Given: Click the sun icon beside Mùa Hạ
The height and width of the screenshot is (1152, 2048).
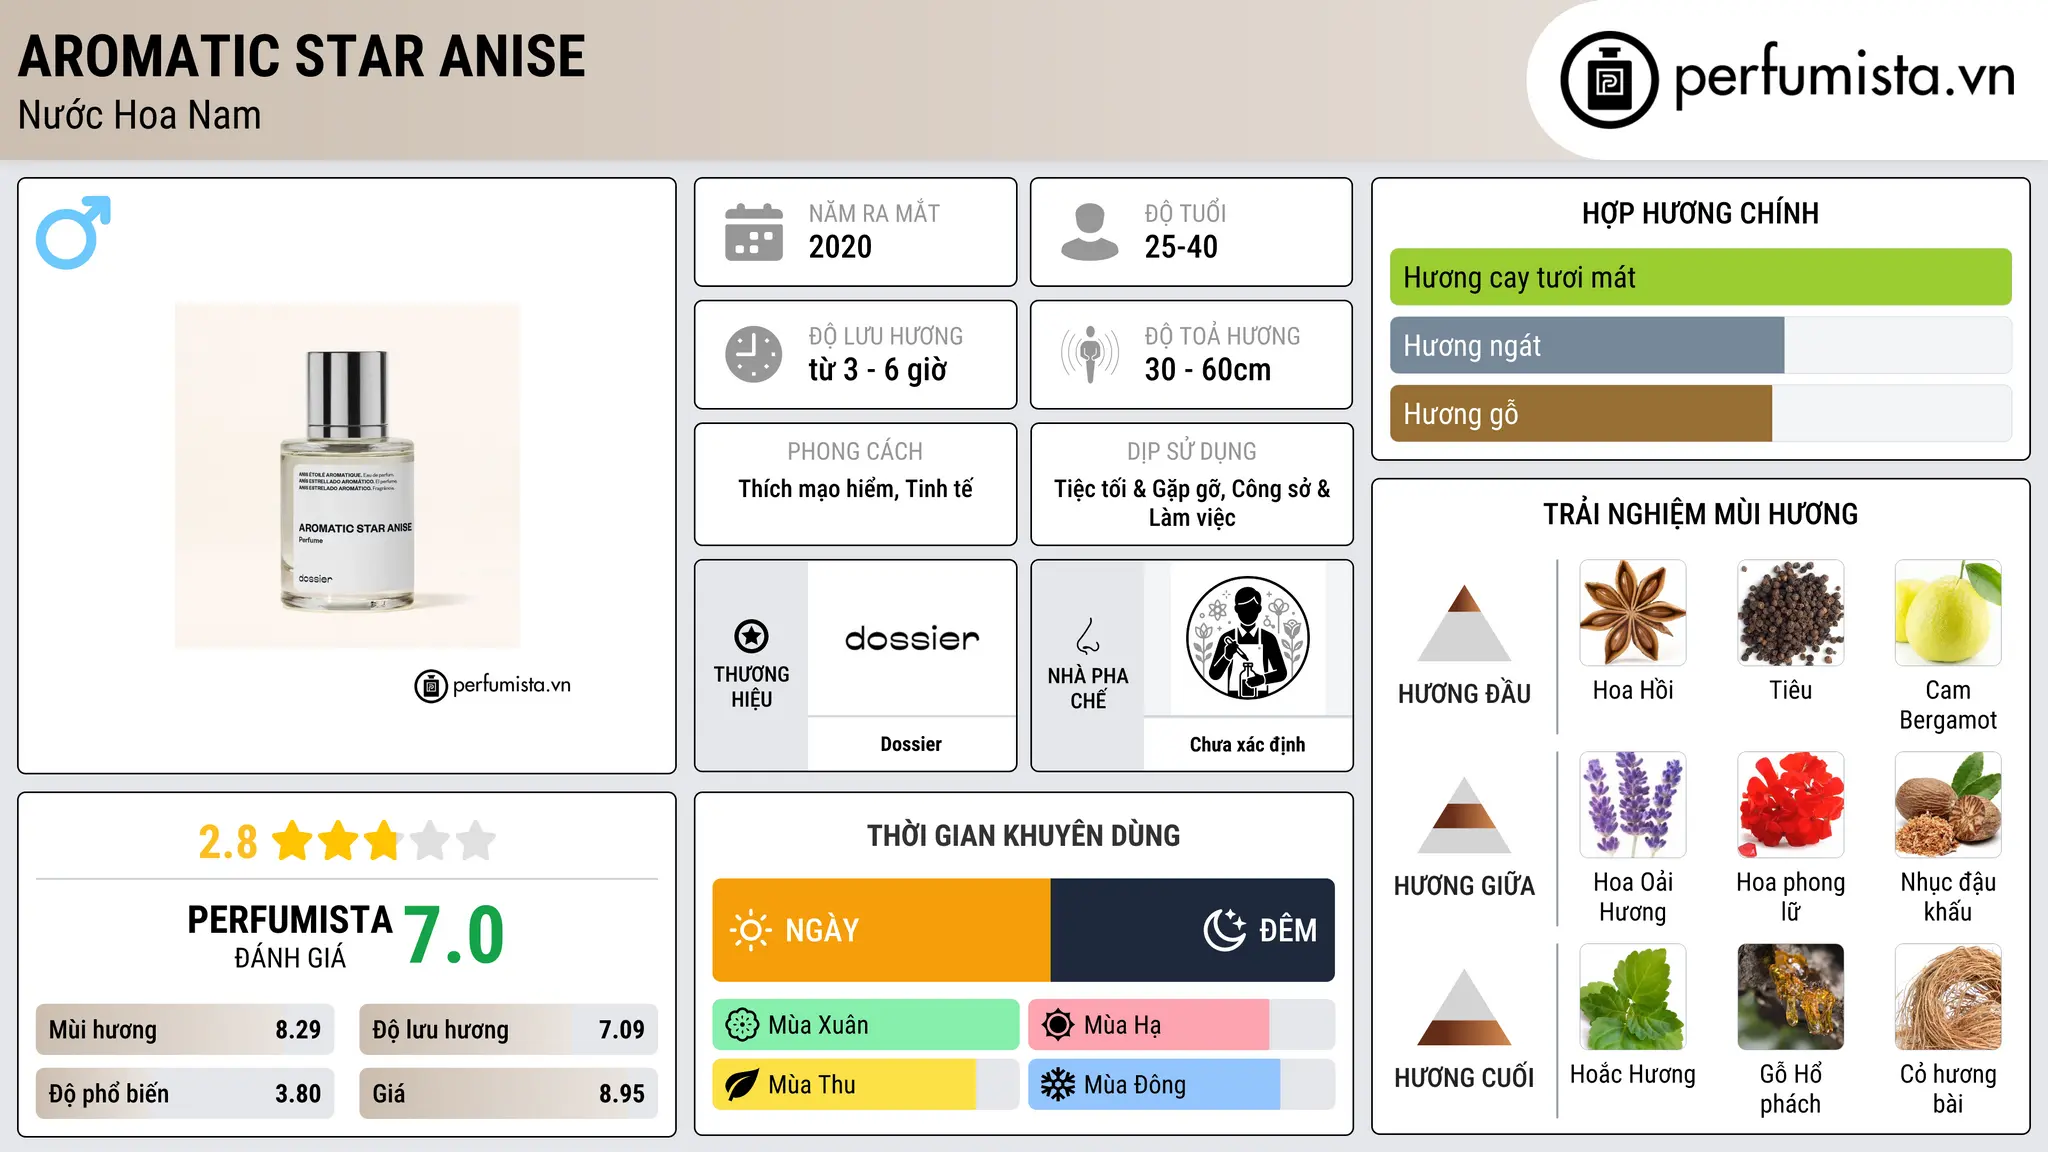Looking at the screenshot, I should click(1058, 1025).
